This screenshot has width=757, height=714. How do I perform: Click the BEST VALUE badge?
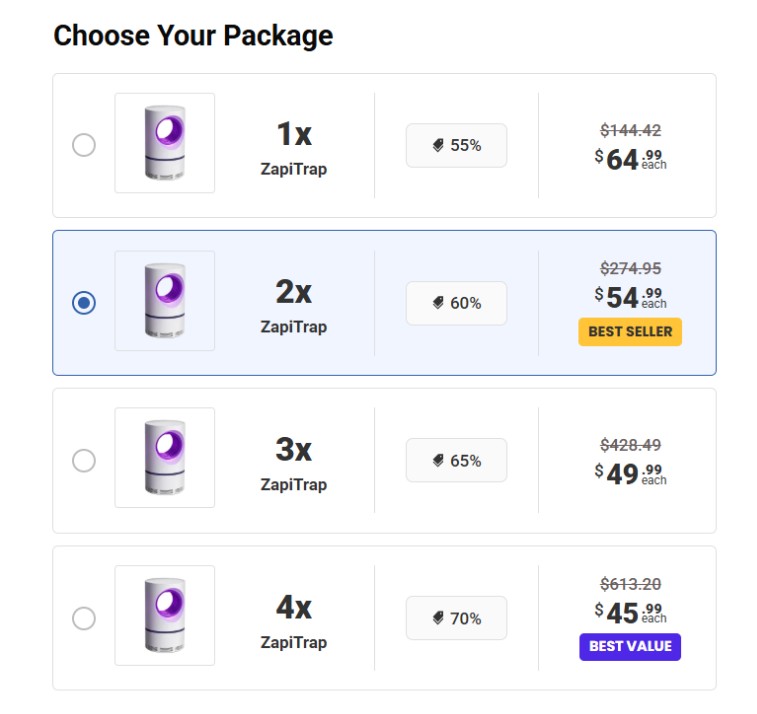tap(630, 647)
